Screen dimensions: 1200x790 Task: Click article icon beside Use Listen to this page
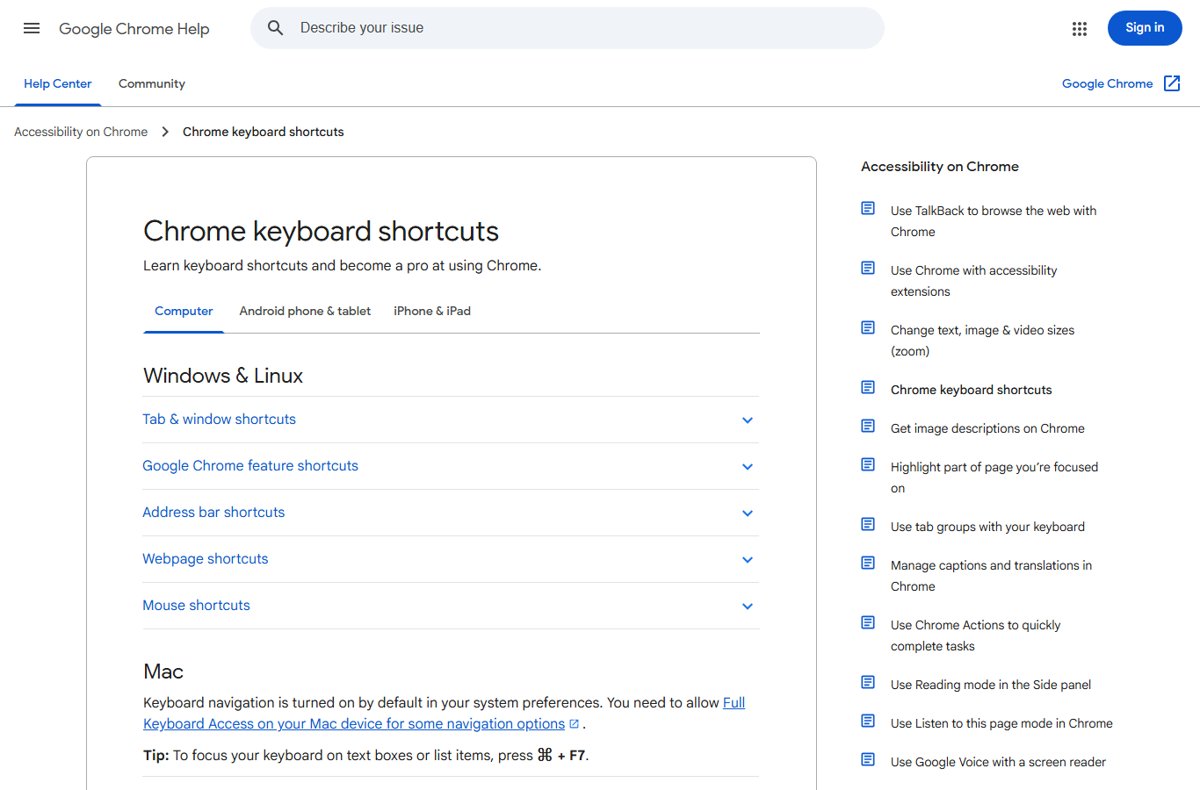tap(868, 721)
